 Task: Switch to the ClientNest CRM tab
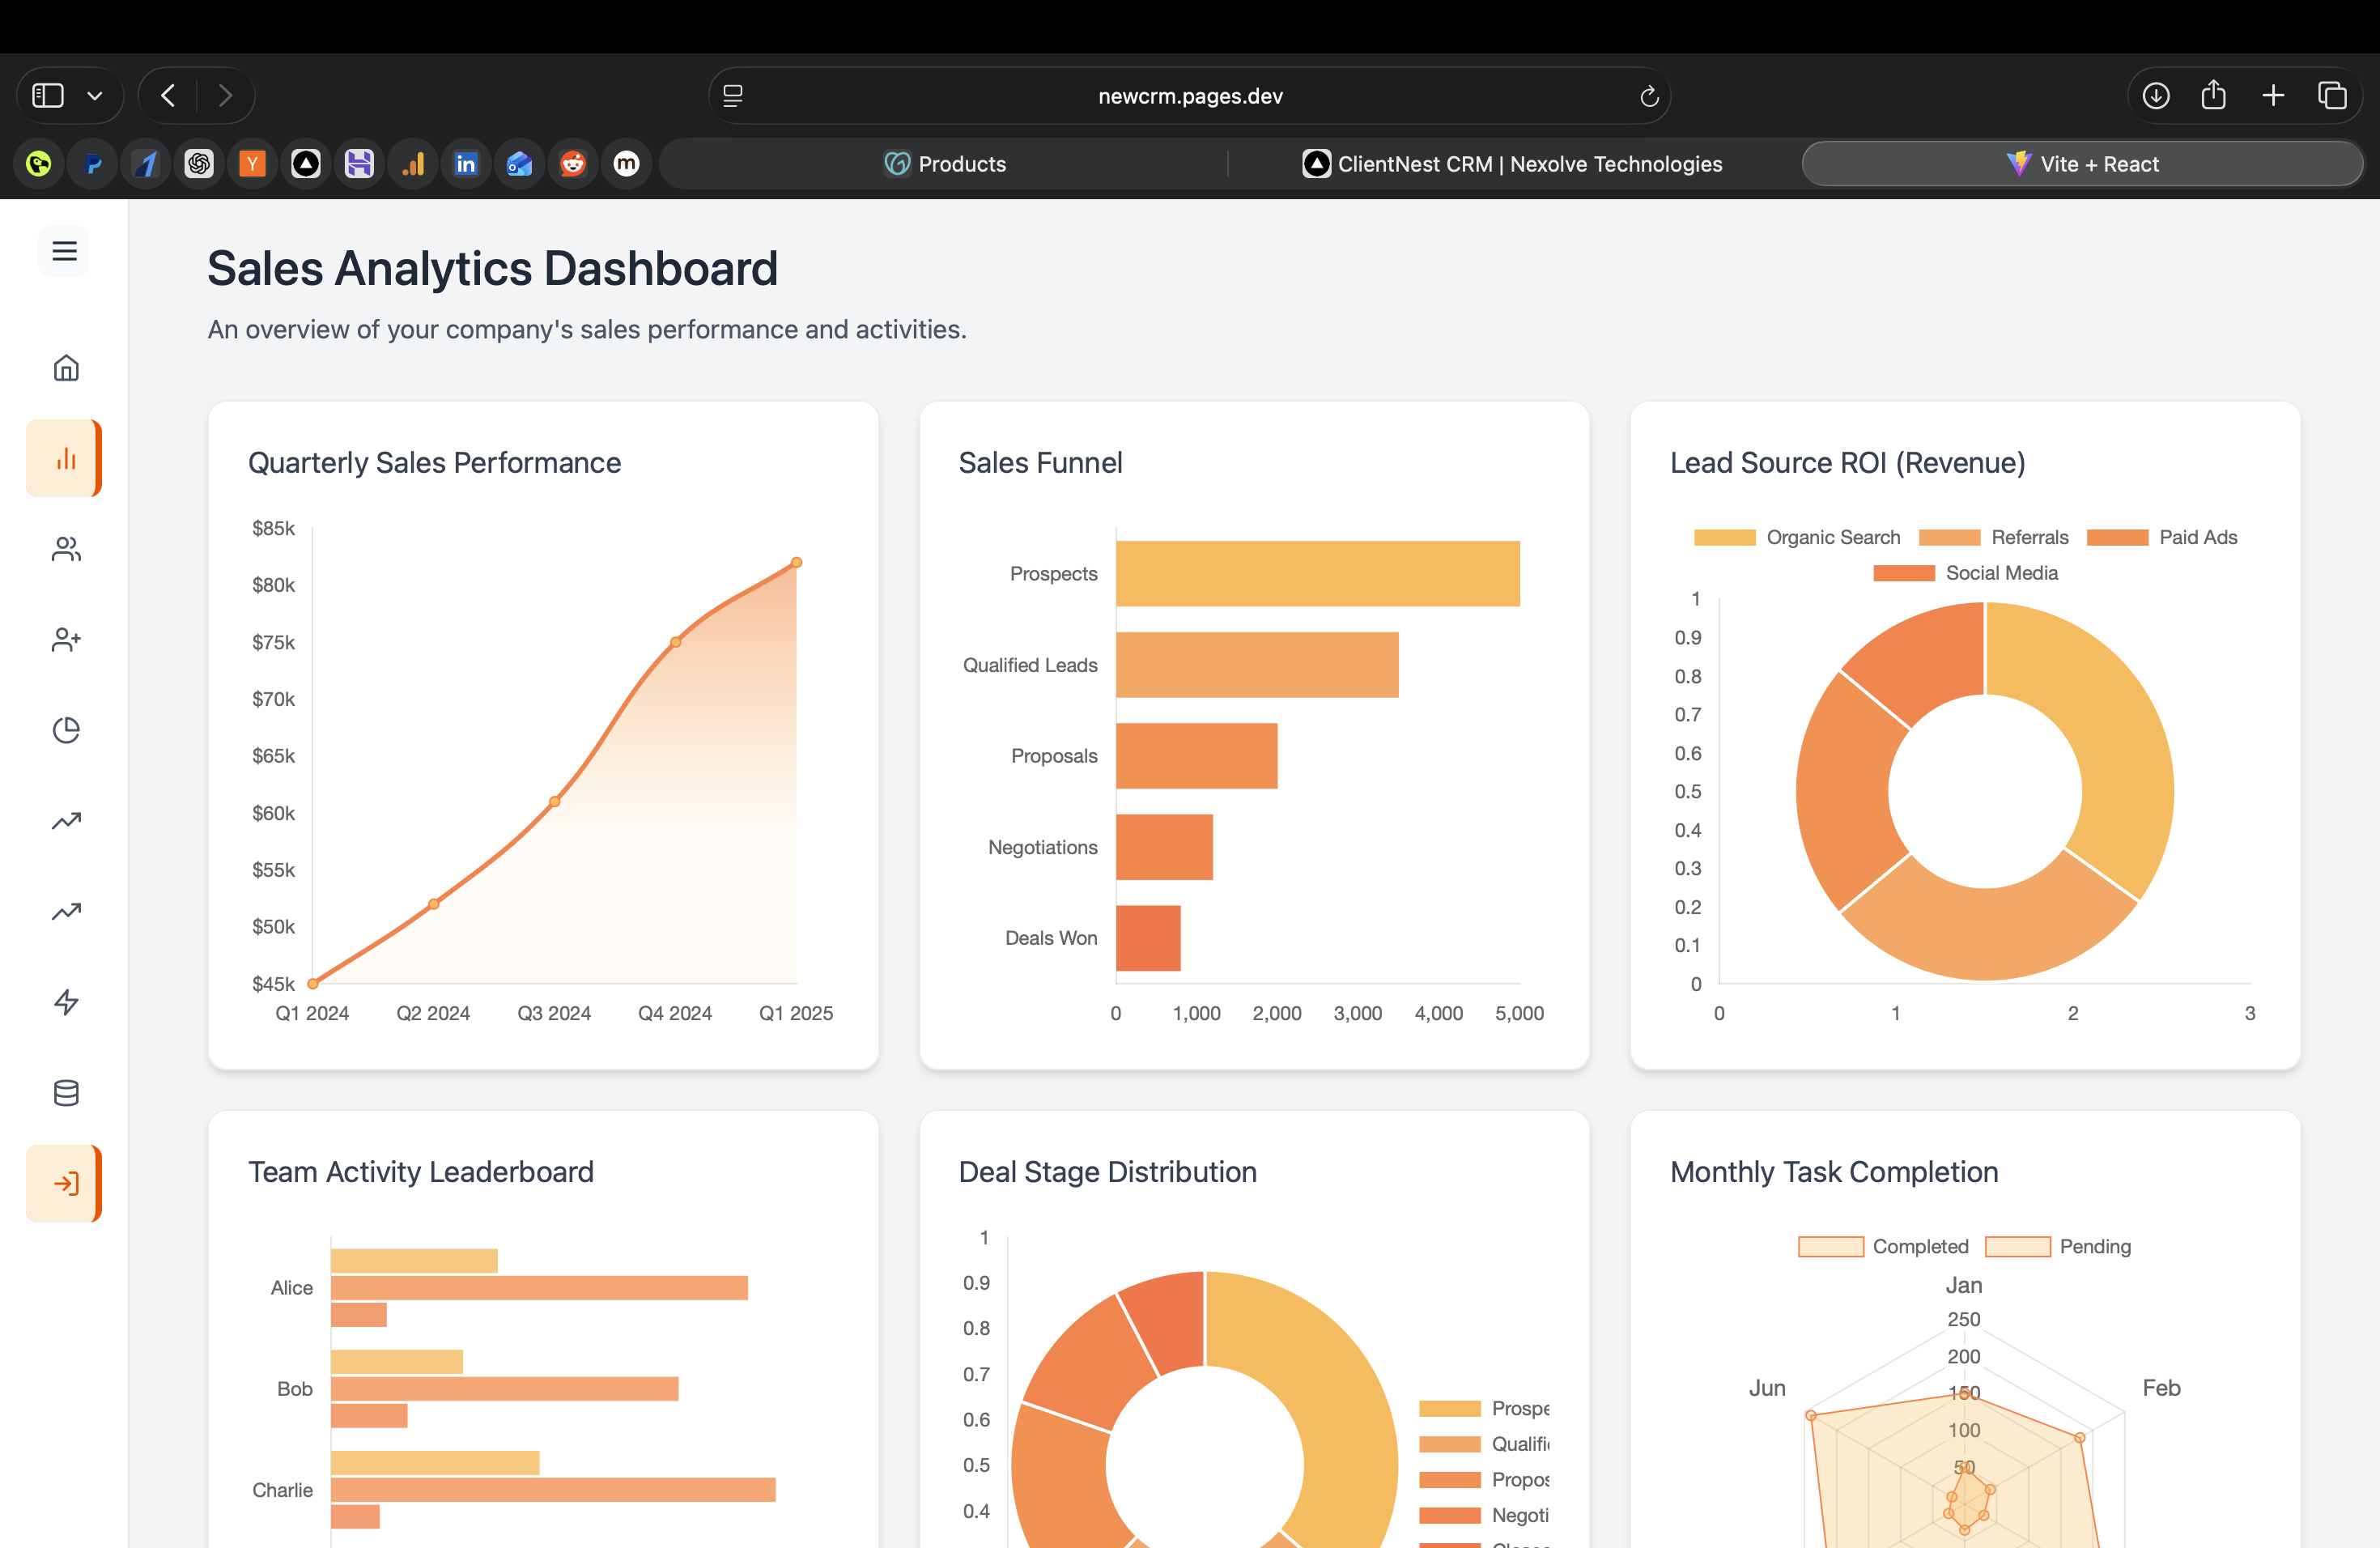(x=1513, y=163)
